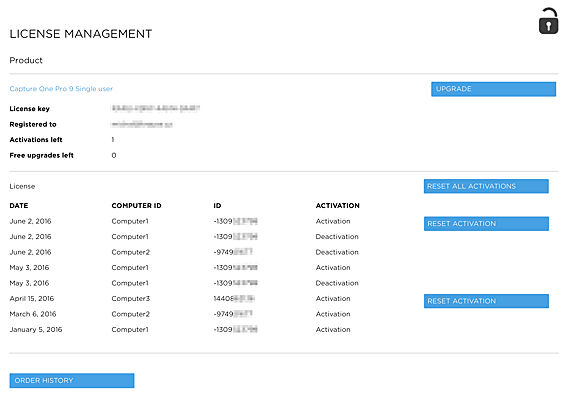The image size is (568, 395).
Task: Click Deactivation in the Computer2 June 2 row
Action: pyautogui.click(x=337, y=252)
